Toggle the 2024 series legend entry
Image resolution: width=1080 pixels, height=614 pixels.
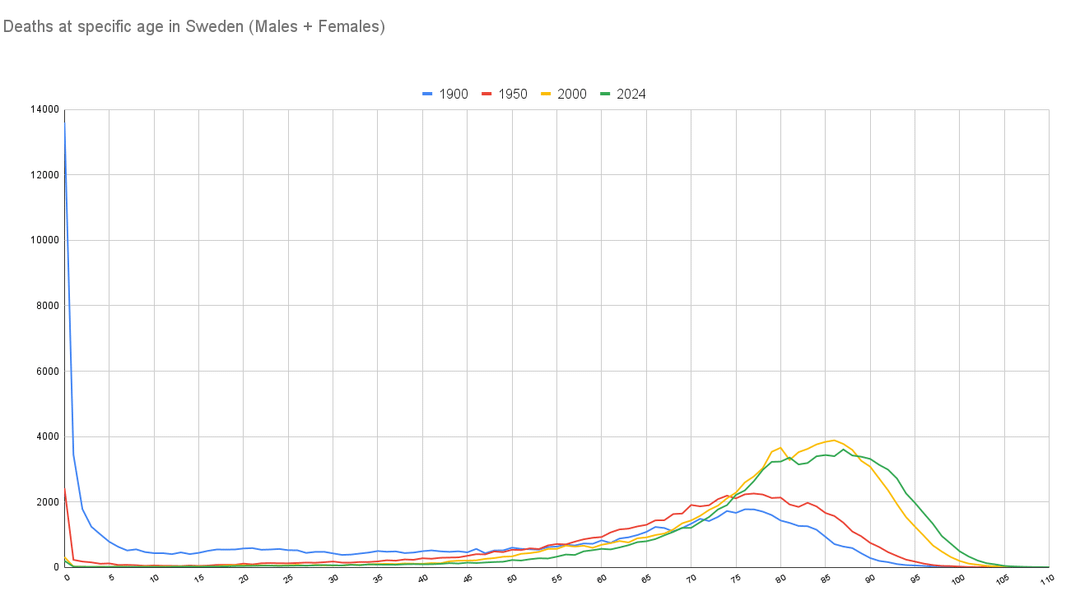tap(631, 94)
